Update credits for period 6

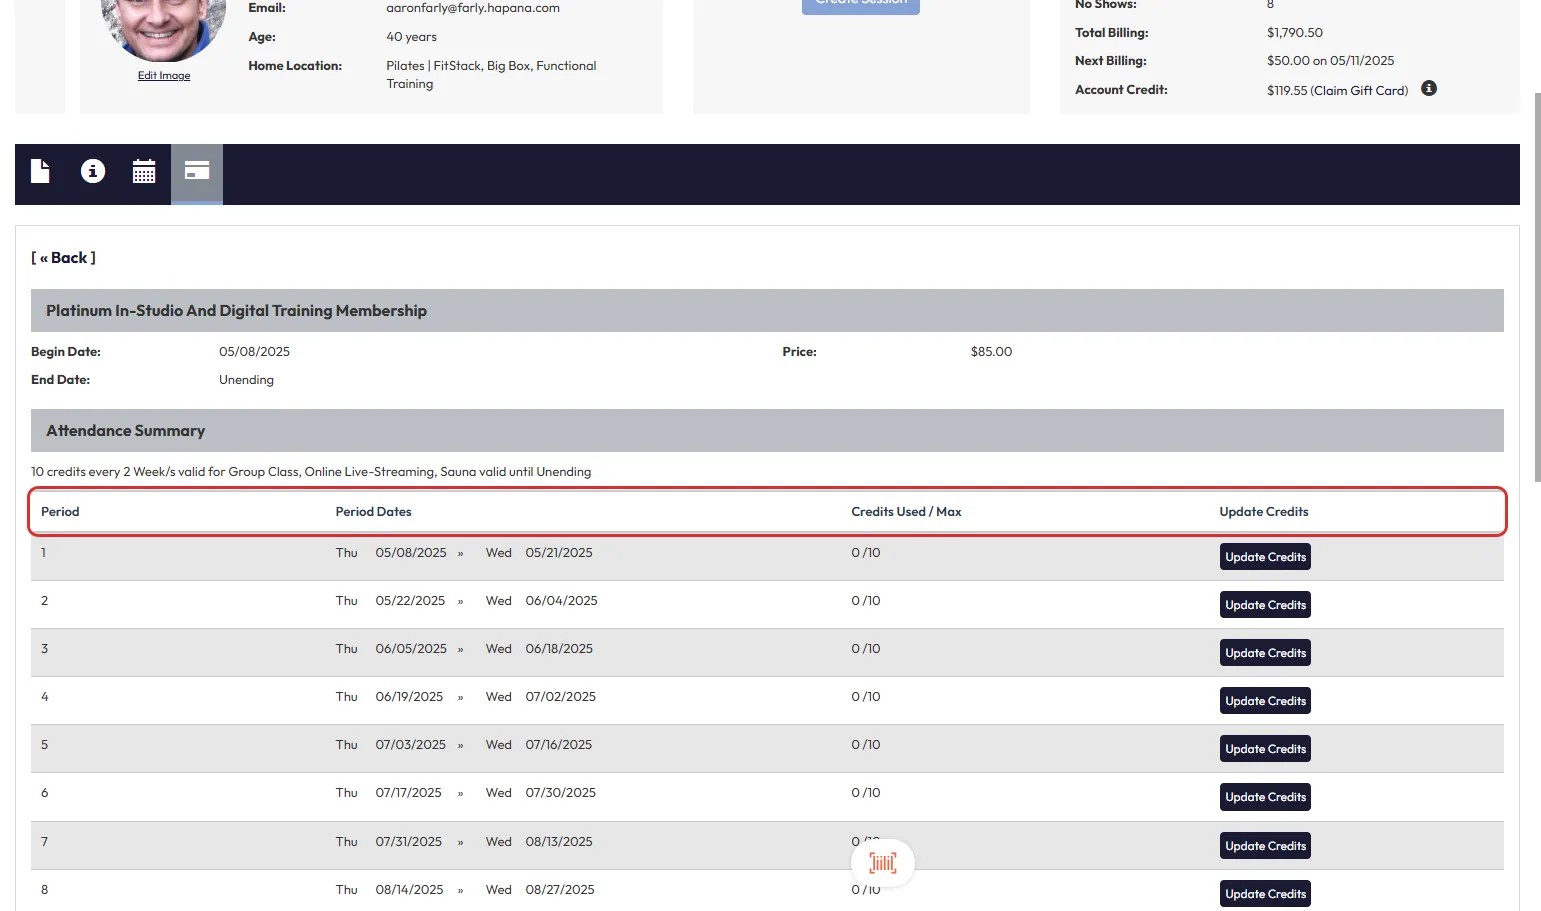pos(1265,797)
